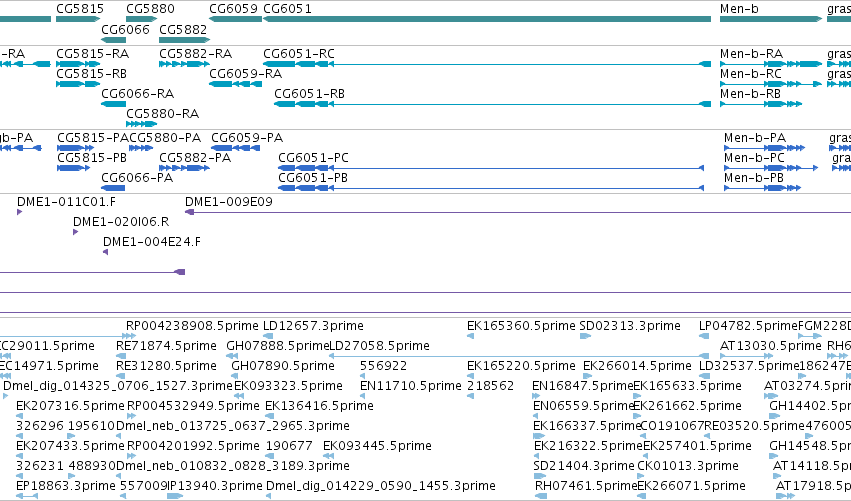Select protein Men-b-PB

point(754,178)
